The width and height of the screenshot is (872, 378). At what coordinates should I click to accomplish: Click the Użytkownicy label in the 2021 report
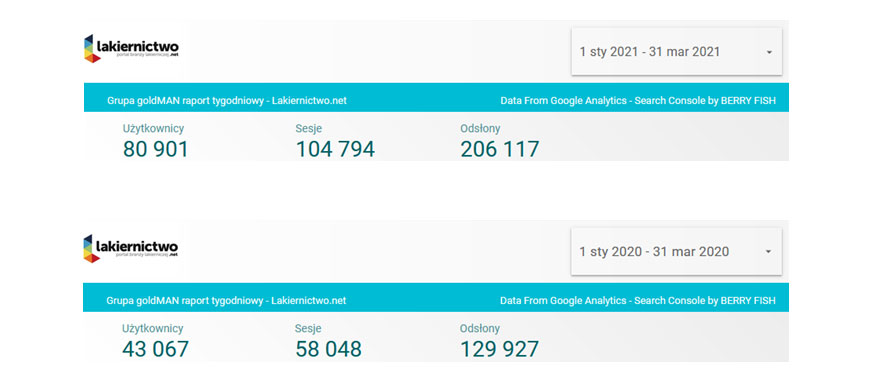(153, 129)
